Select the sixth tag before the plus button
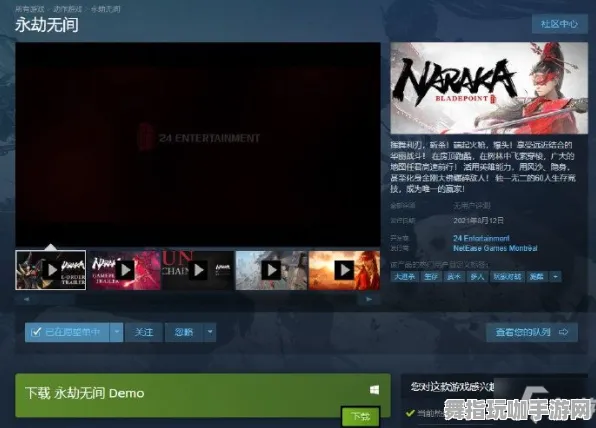The width and height of the screenshot is (596, 428). click(x=537, y=277)
